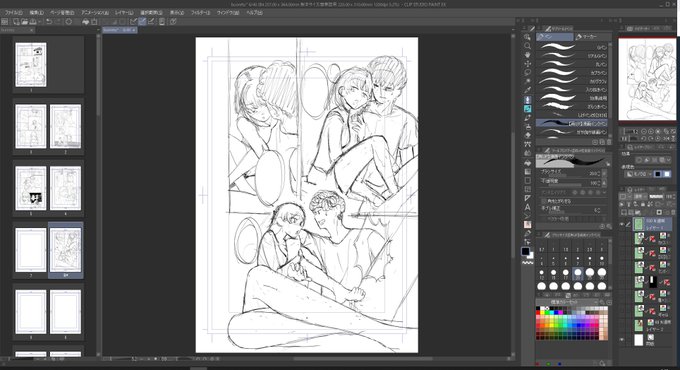Select the Eyedropper tool

[x=527, y=90]
